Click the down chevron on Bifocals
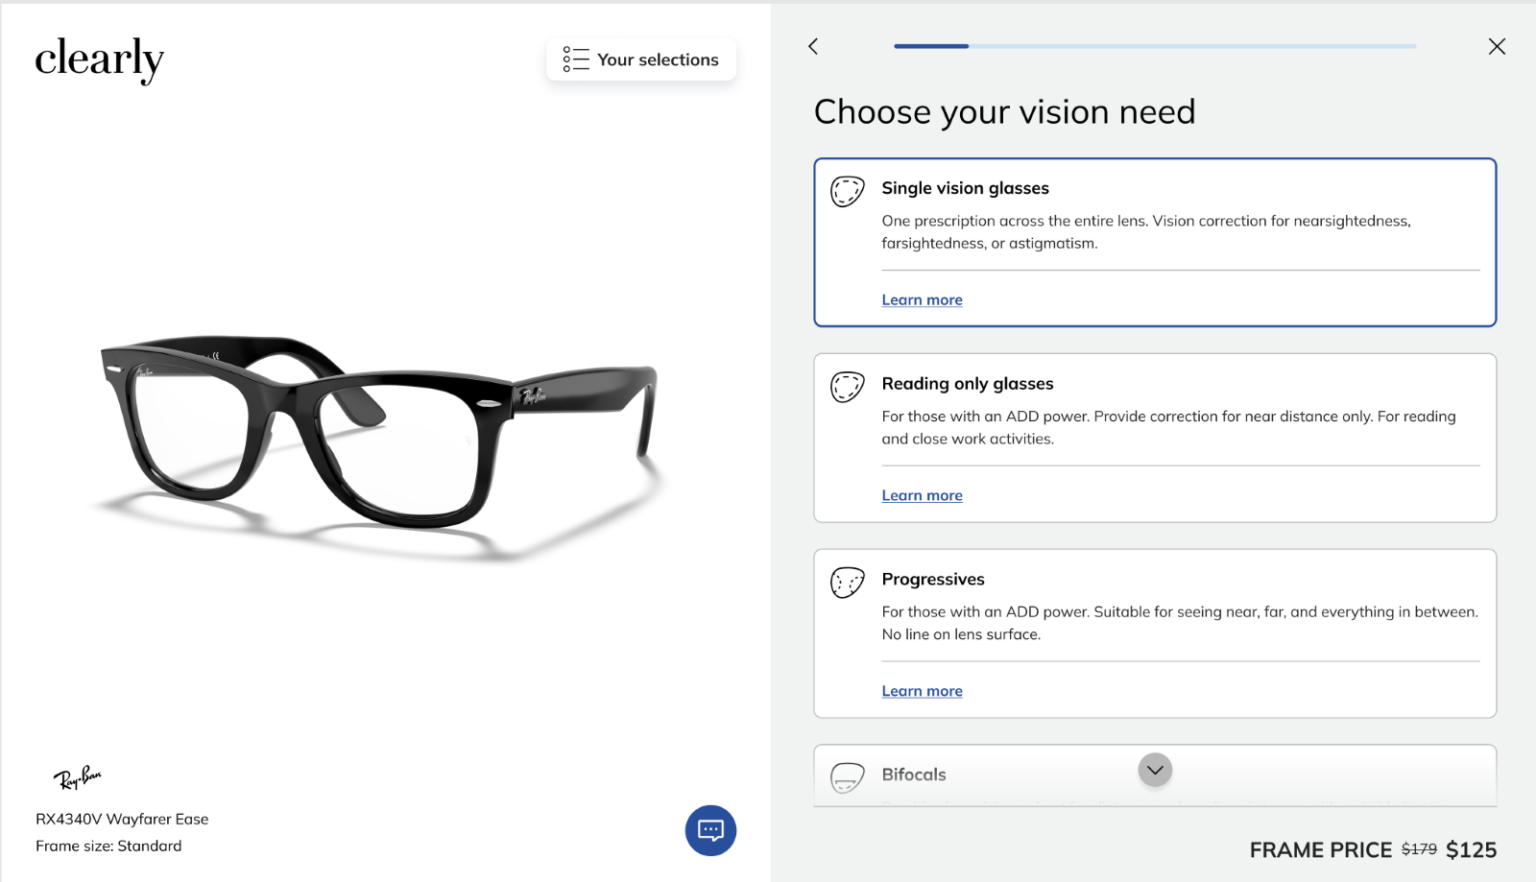Viewport: 1536px width, 882px height. [x=1155, y=770]
